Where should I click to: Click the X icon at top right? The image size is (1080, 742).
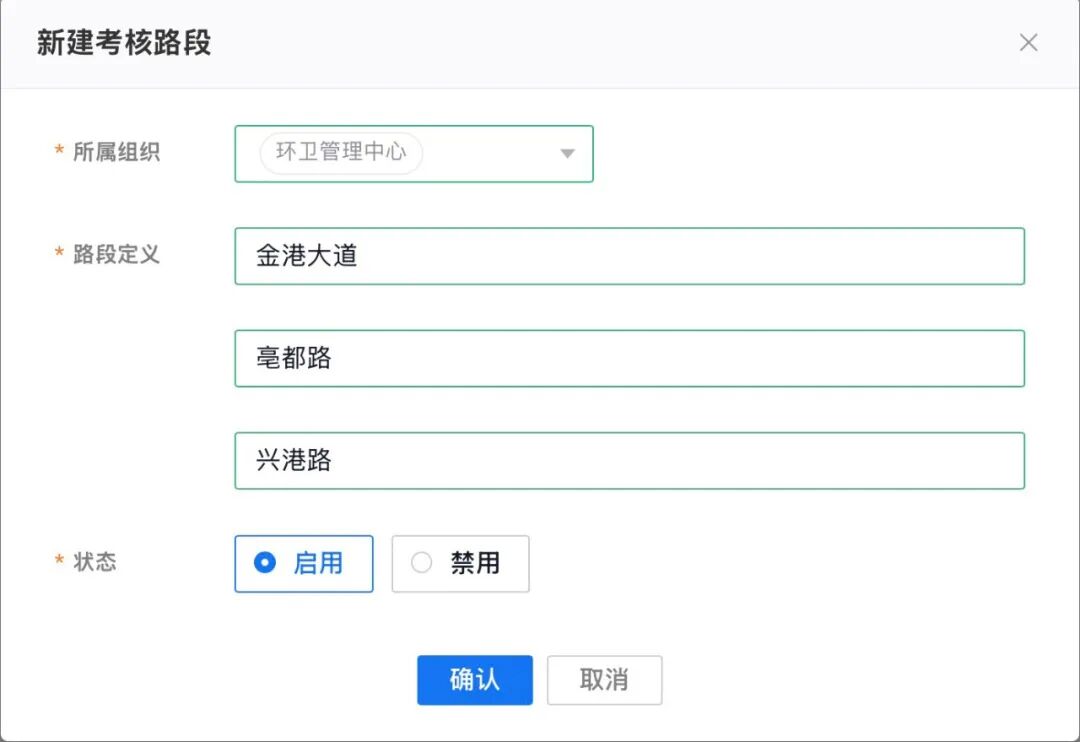[1028, 43]
